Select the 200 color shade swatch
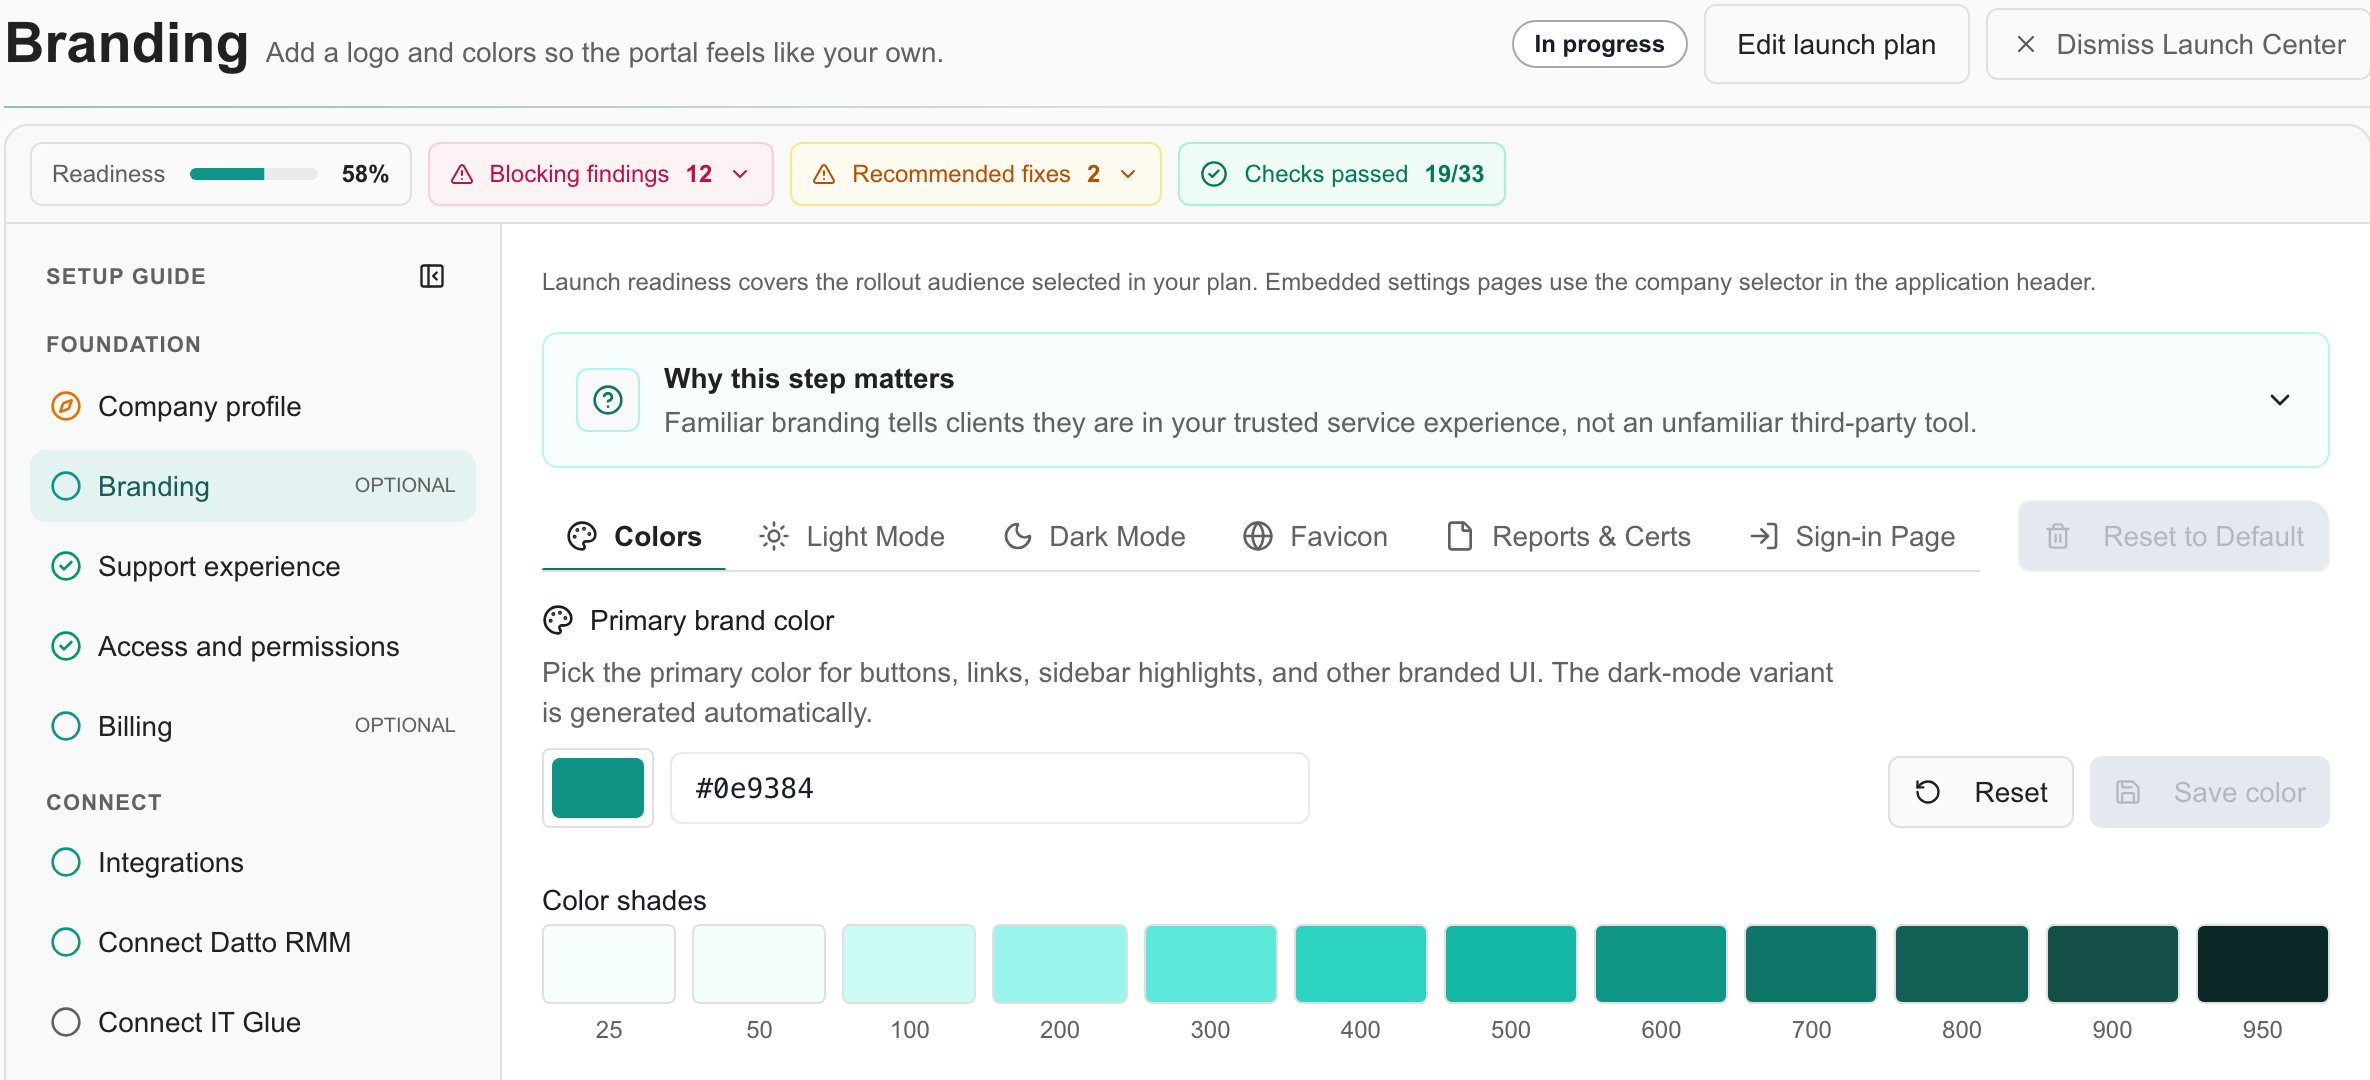 [x=1060, y=965]
